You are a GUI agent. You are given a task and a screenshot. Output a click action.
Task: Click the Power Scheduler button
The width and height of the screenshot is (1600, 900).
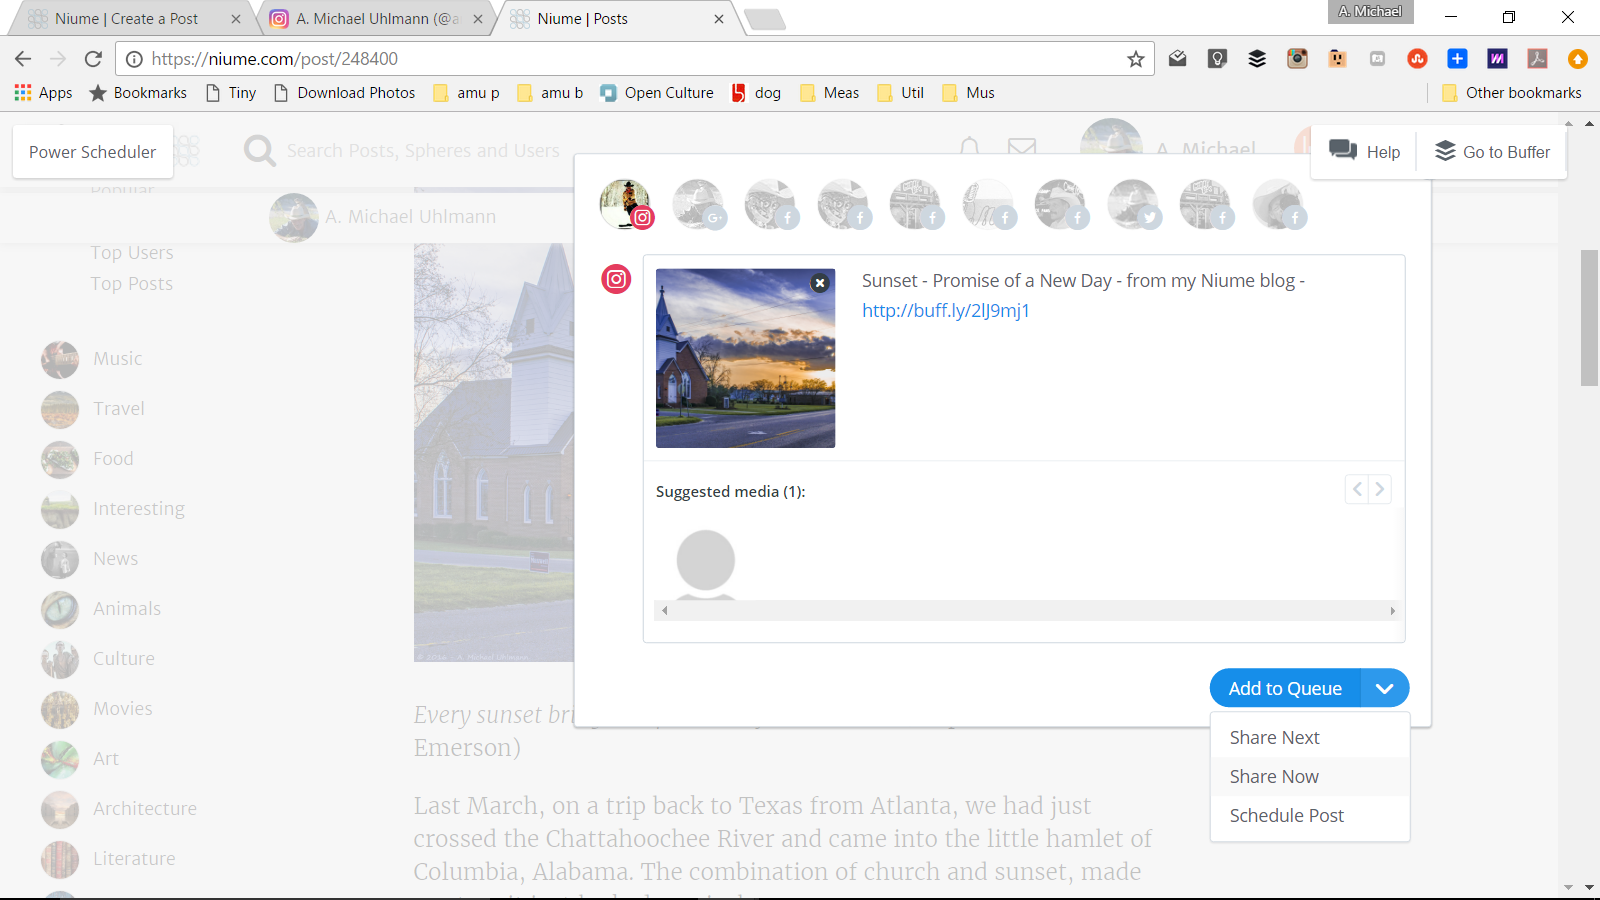pyautogui.click(x=92, y=152)
